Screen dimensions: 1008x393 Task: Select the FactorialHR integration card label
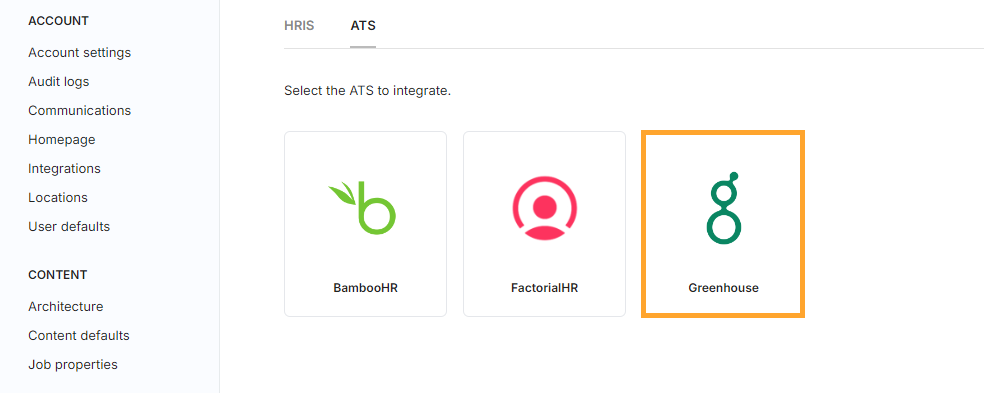pyautogui.click(x=544, y=288)
